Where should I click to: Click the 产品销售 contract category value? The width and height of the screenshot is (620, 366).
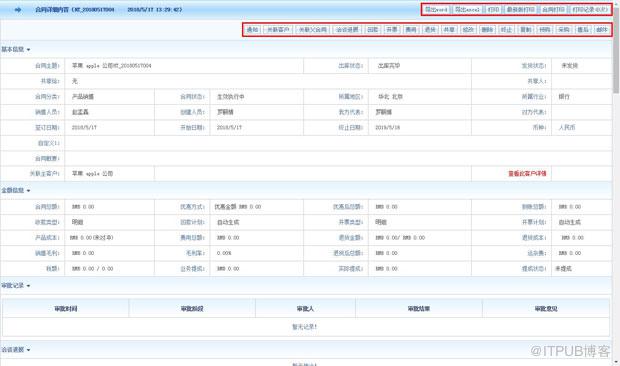[x=83, y=96]
